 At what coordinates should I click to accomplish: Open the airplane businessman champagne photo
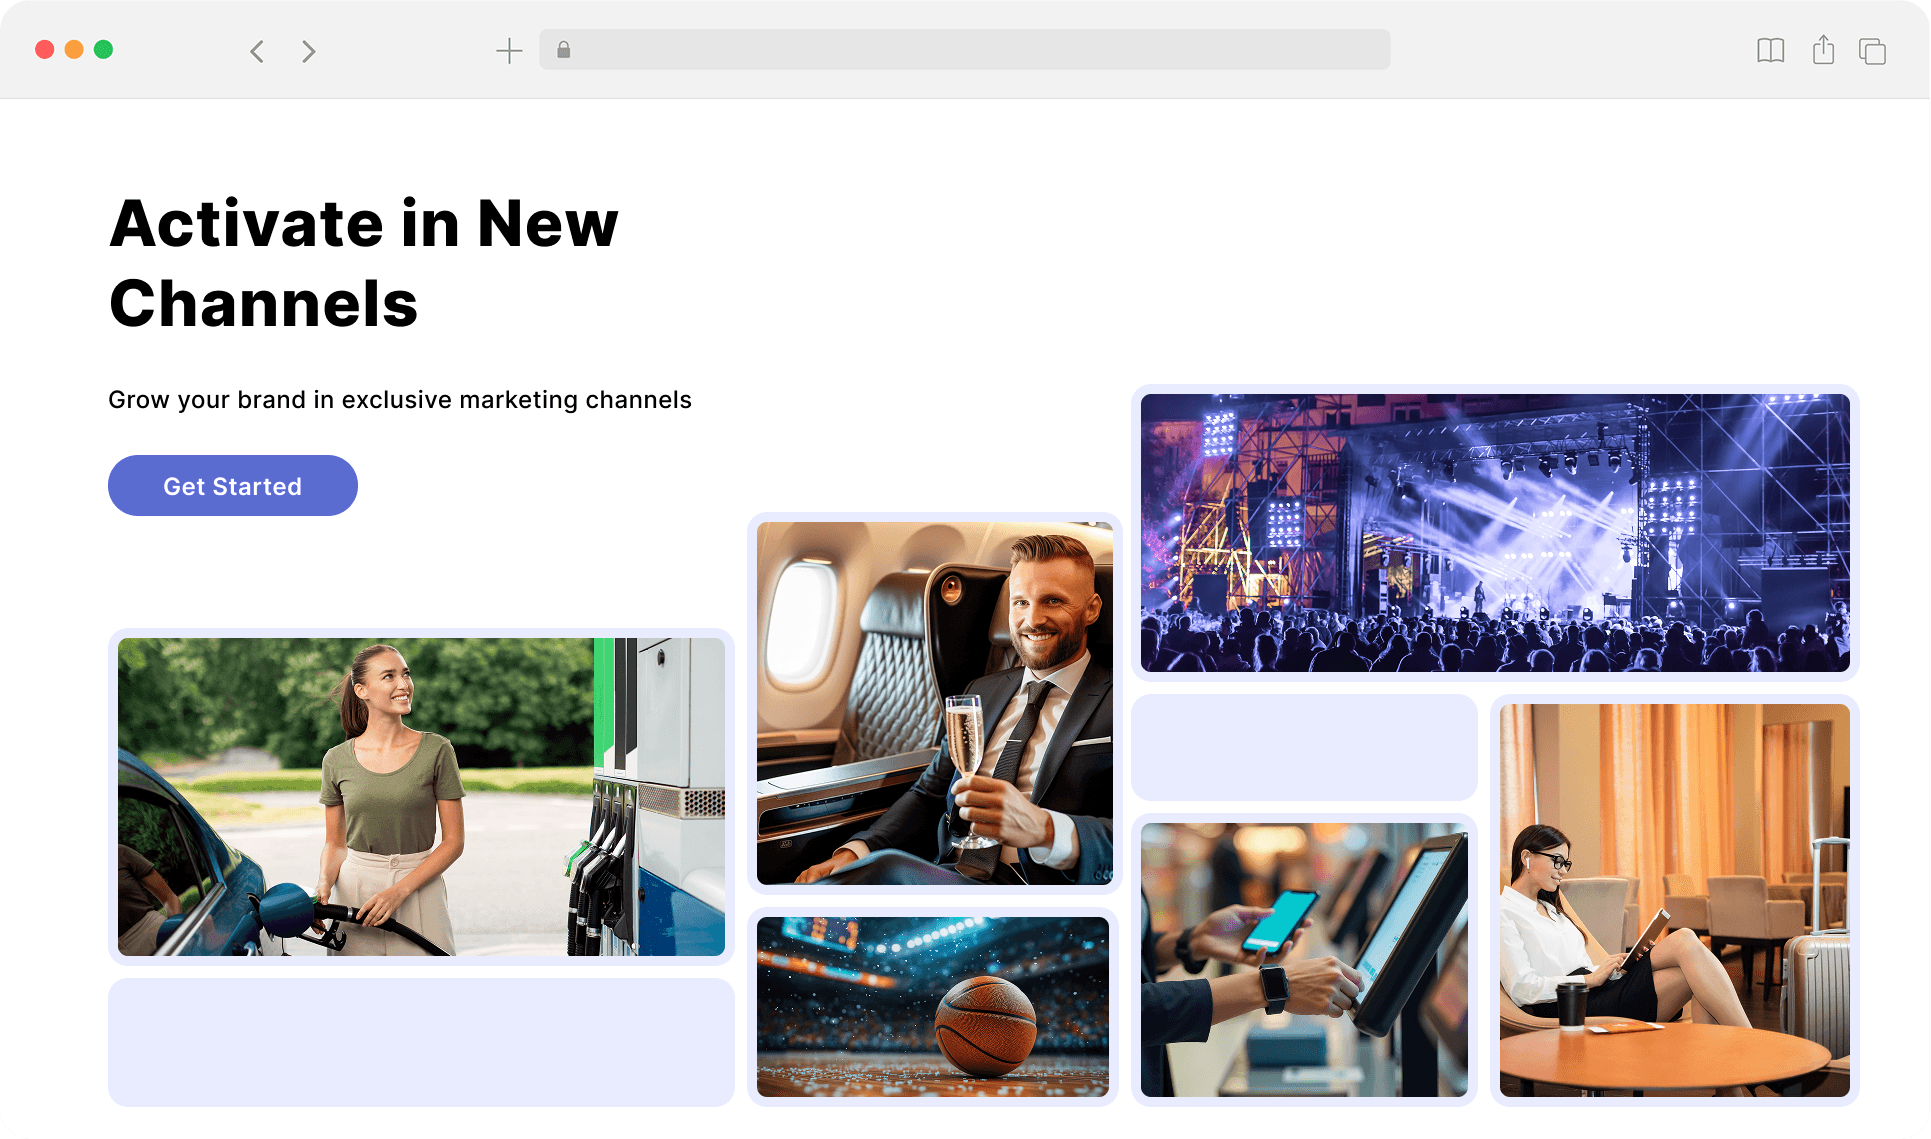[x=934, y=703]
